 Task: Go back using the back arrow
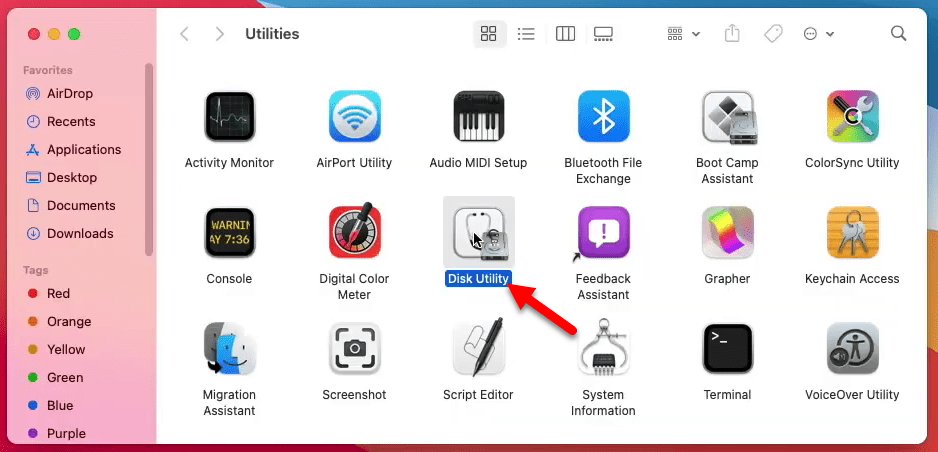(x=185, y=34)
